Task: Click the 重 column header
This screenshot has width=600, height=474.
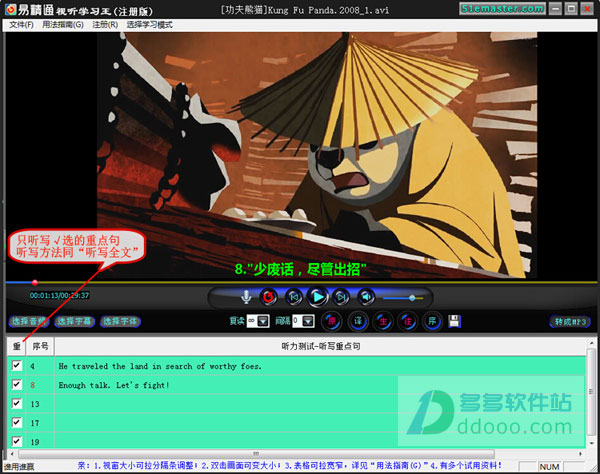Action: [x=16, y=346]
